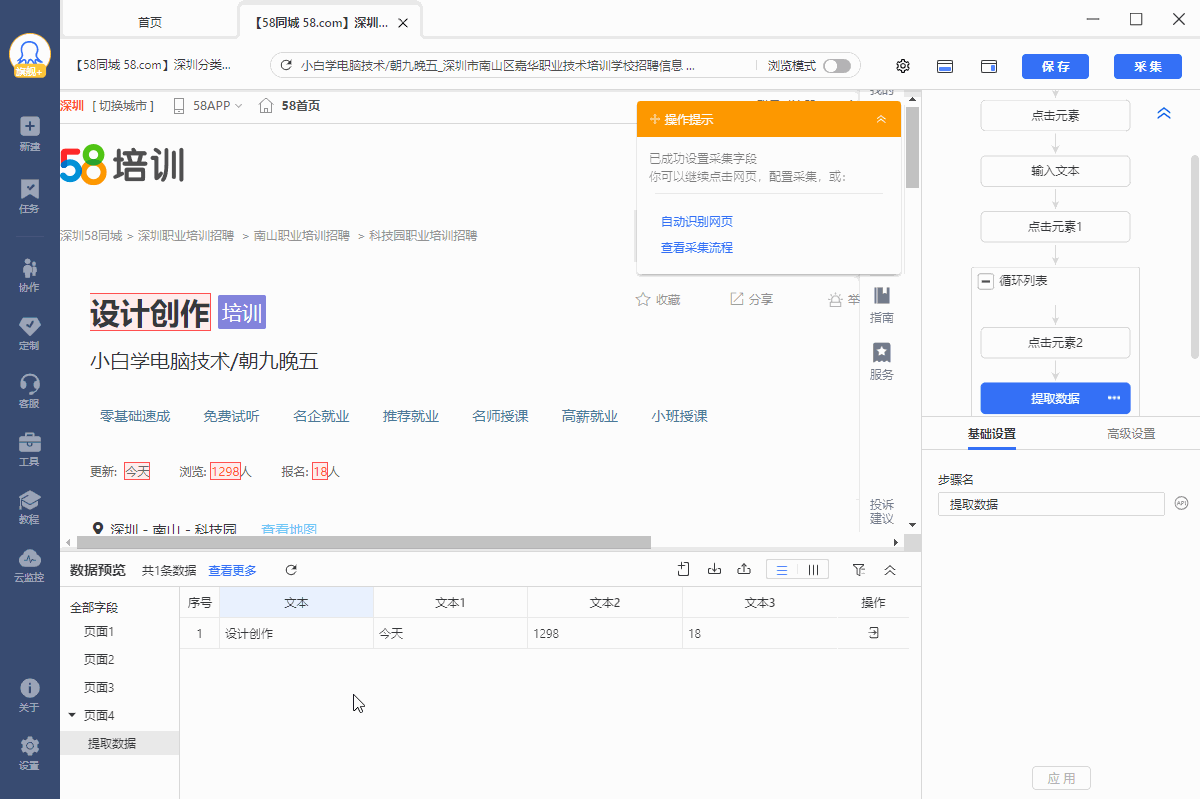1200x799 pixels.
Task: Open the 协作 sidebar section
Action: coord(29,274)
